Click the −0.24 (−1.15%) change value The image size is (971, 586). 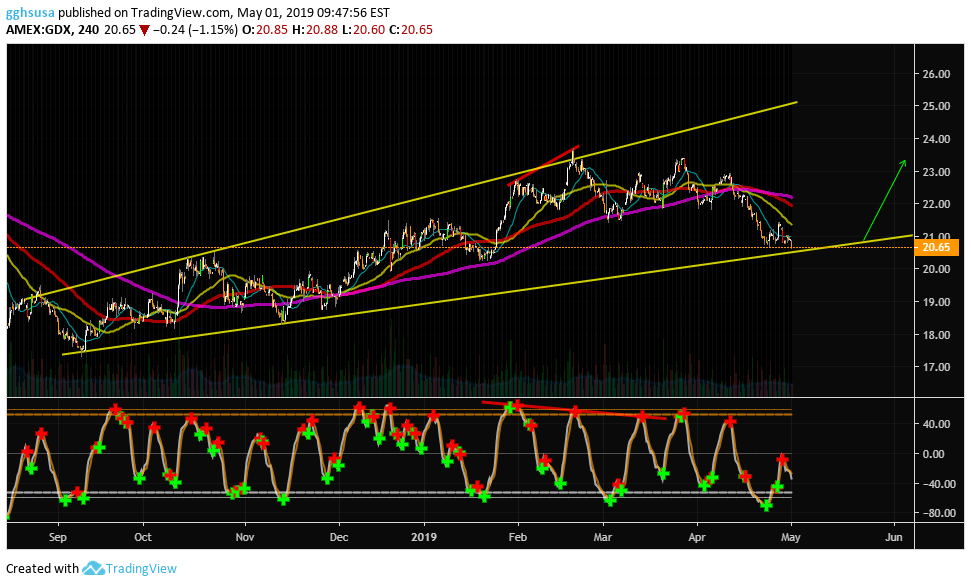pos(195,30)
